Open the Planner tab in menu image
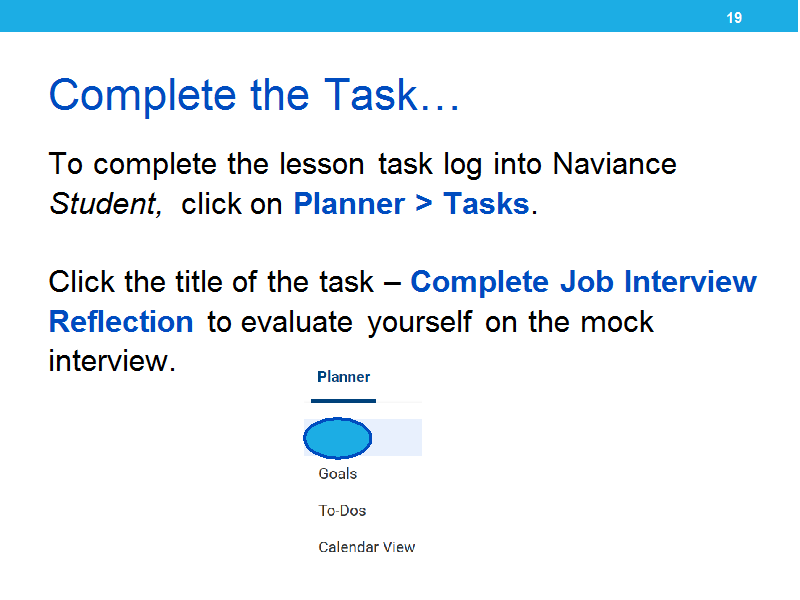 click(343, 377)
